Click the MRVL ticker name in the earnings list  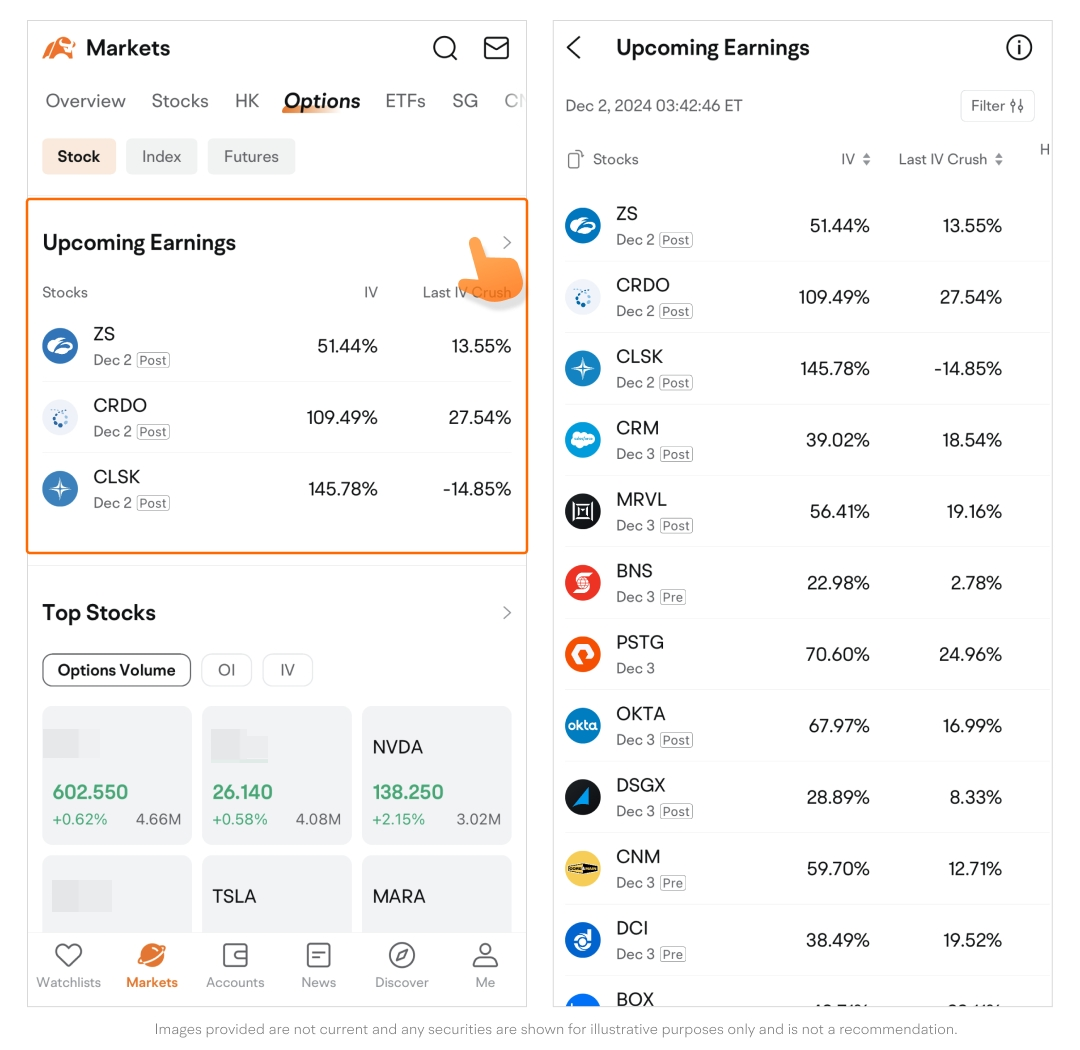(641, 500)
